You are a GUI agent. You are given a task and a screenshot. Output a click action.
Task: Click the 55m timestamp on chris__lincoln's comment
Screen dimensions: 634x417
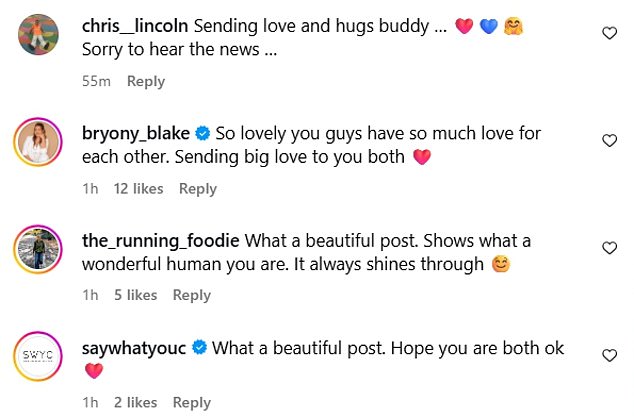point(95,82)
